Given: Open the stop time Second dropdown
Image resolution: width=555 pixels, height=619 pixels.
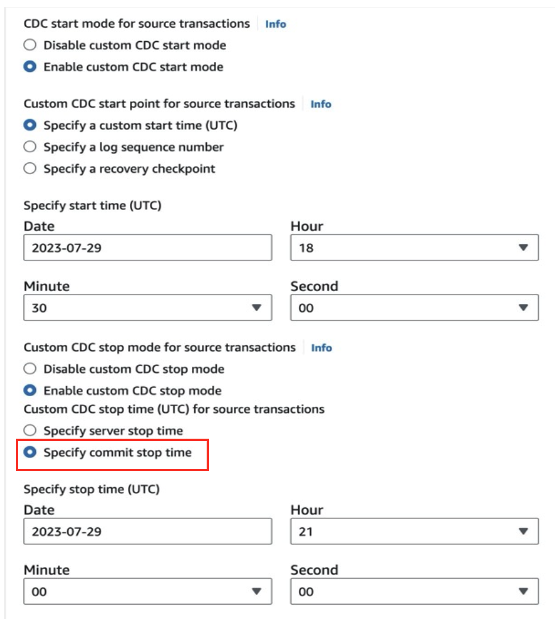Looking at the screenshot, I should (414, 591).
